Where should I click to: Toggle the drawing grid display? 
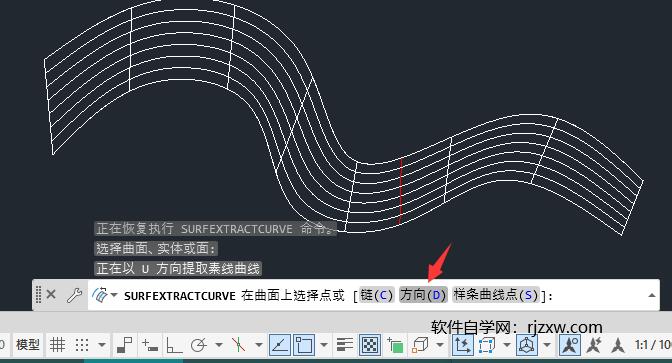(57, 345)
